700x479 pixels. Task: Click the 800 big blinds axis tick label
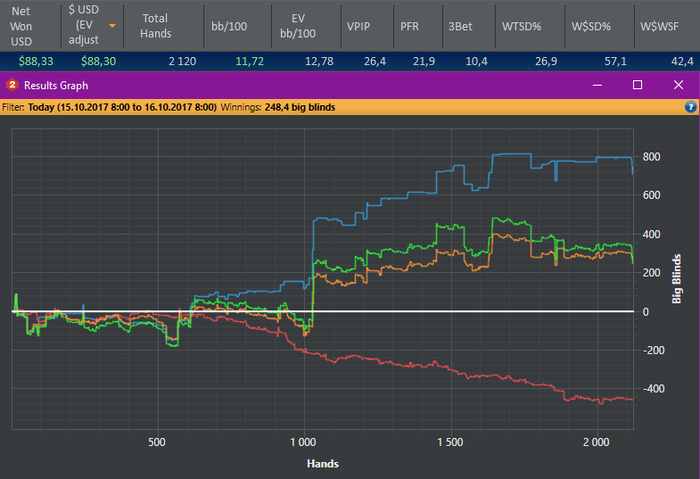pyautogui.click(x=651, y=157)
